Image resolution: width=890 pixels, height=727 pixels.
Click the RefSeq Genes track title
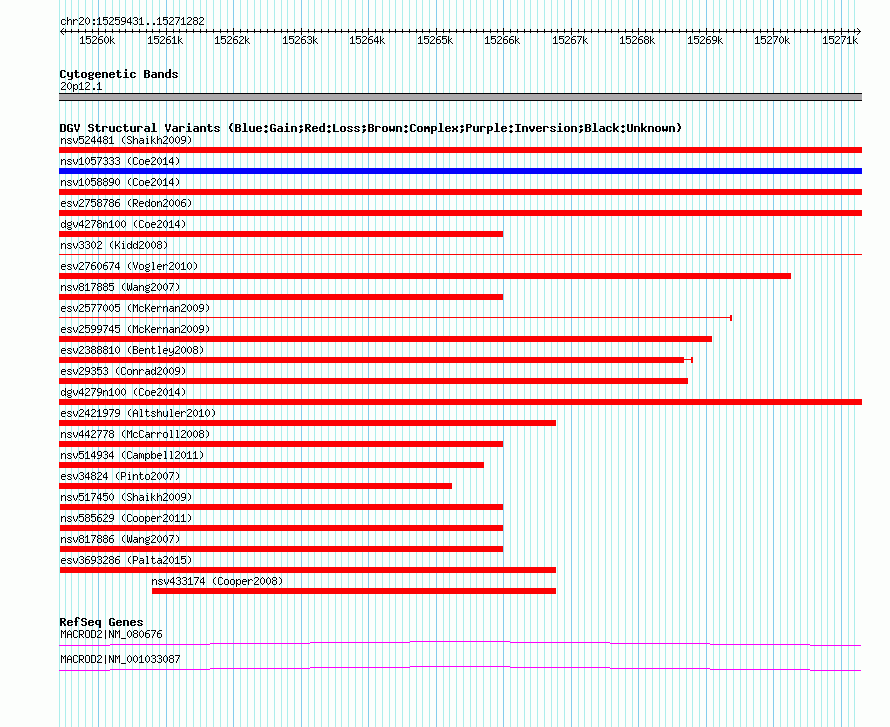pos(101,622)
